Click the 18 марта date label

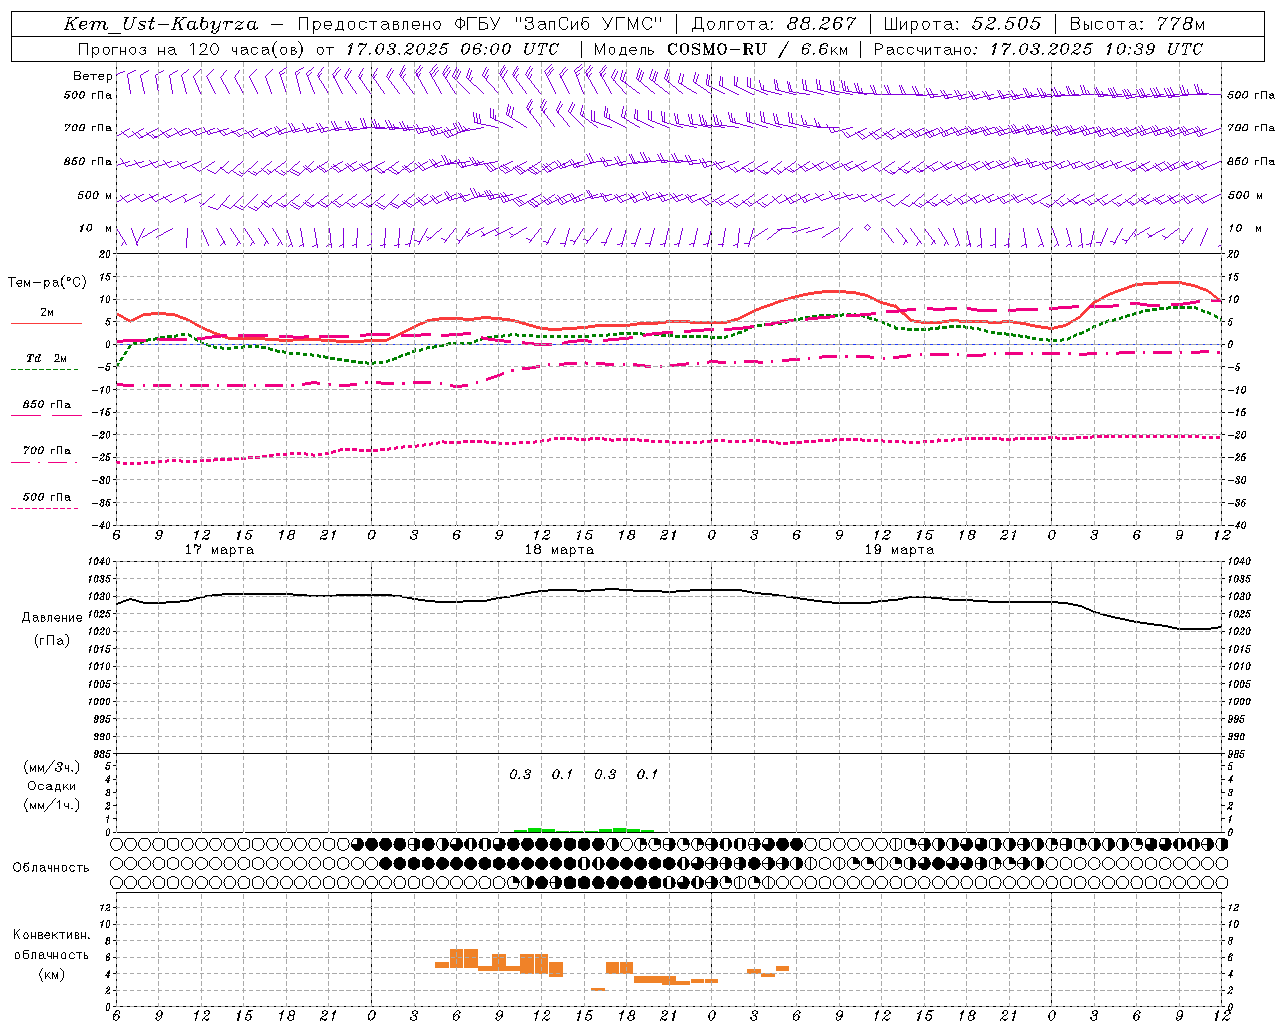(x=559, y=550)
